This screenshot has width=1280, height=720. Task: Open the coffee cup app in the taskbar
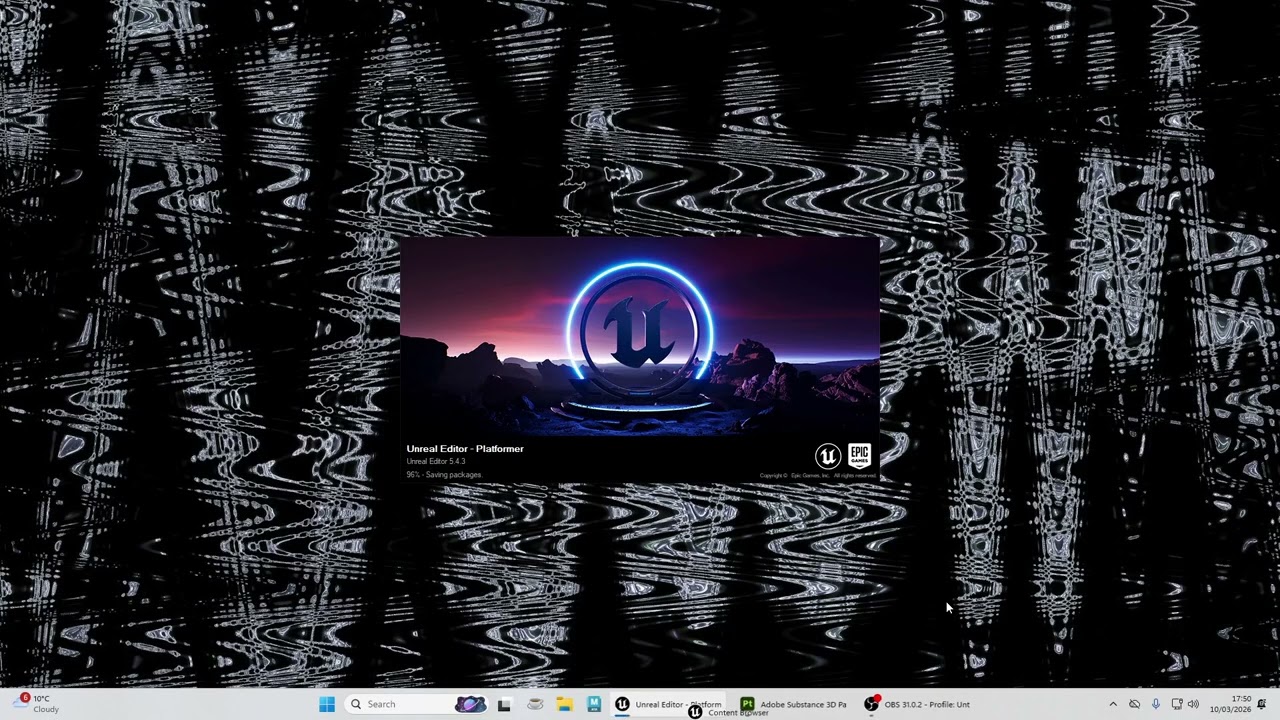(x=535, y=704)
